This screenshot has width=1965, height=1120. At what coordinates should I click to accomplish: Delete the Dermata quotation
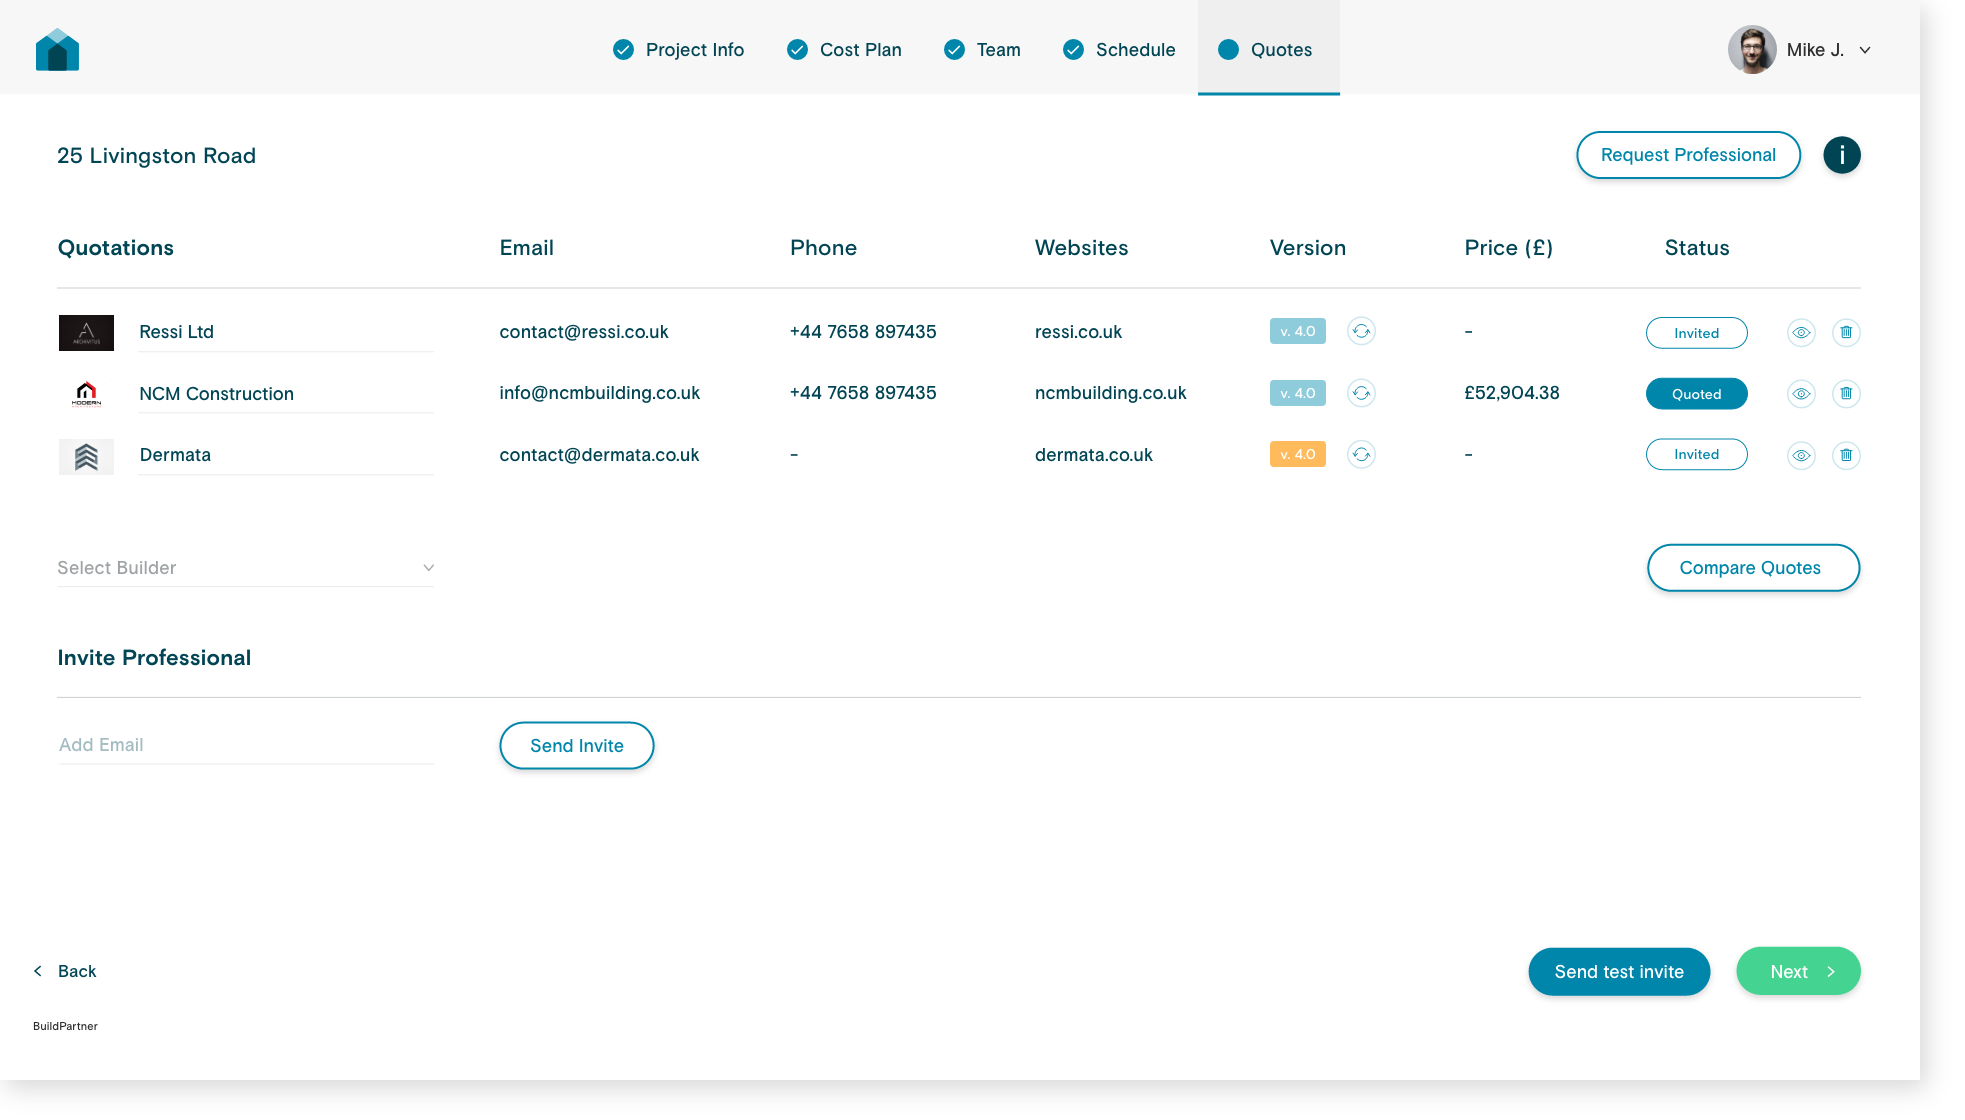pos(1846,456)
